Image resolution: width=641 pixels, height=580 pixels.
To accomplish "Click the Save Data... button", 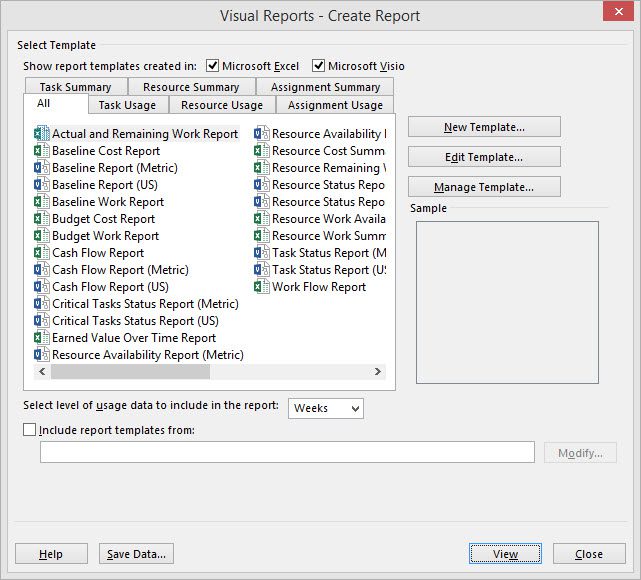I will pos(136,554).
